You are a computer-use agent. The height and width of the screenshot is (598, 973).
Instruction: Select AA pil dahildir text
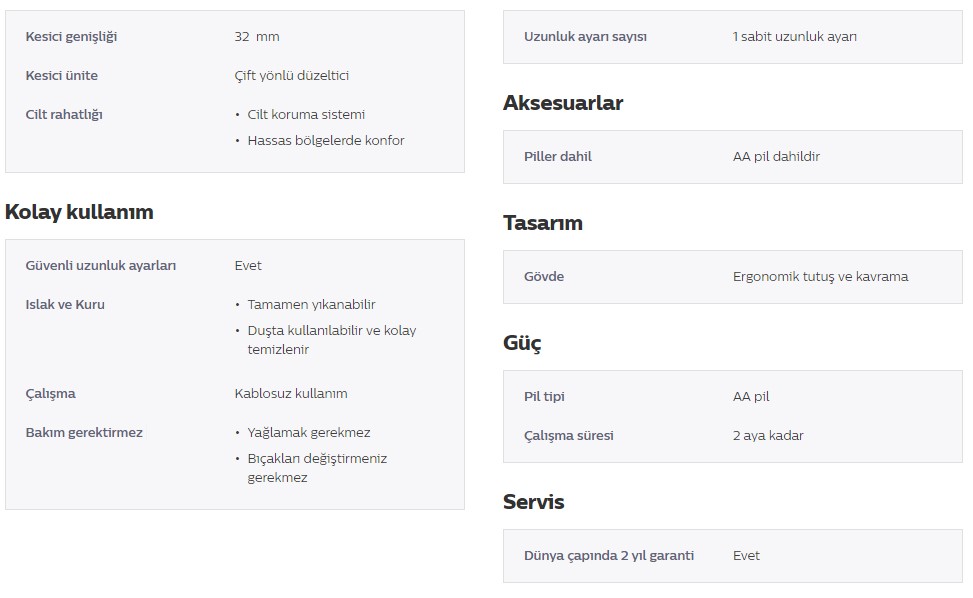[776, 157]
